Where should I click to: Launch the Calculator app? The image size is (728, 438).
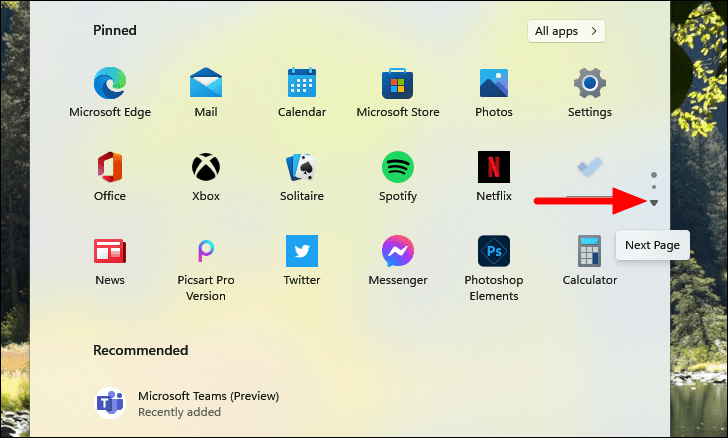[x=590, y=261]
